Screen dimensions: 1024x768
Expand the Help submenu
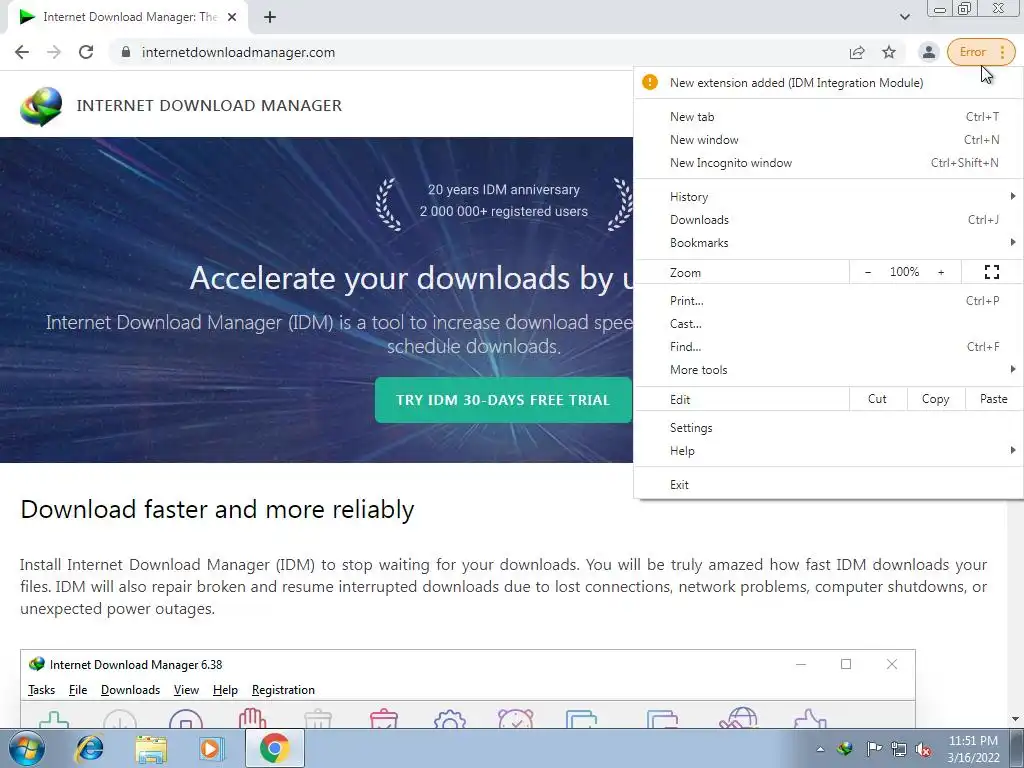(828, 451)
